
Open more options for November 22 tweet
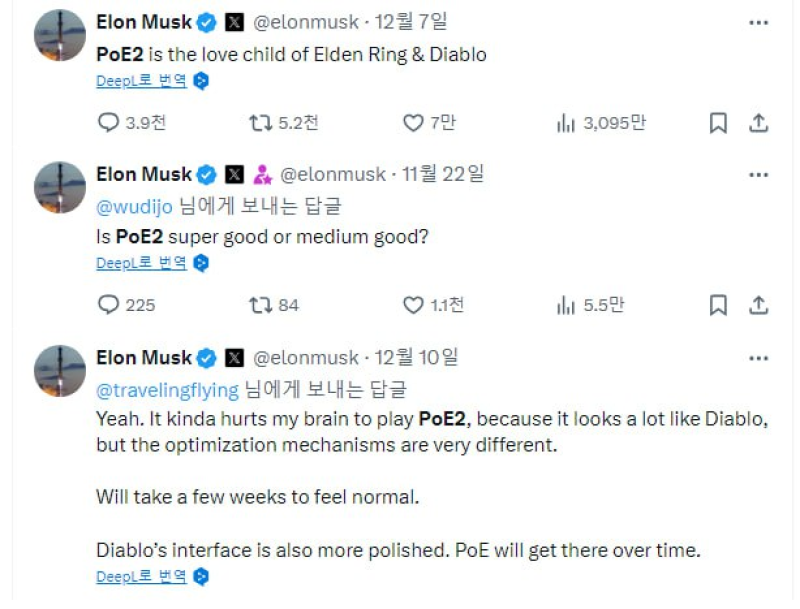(759, 174)
